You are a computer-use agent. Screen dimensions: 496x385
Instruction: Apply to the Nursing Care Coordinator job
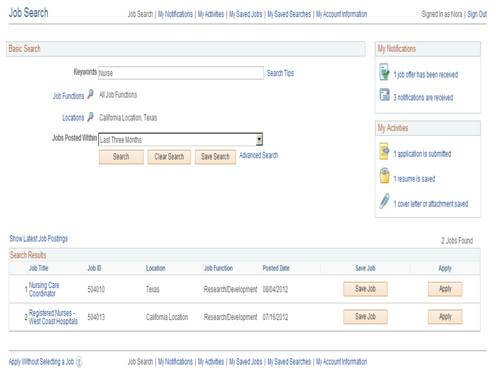click(445, 289)
